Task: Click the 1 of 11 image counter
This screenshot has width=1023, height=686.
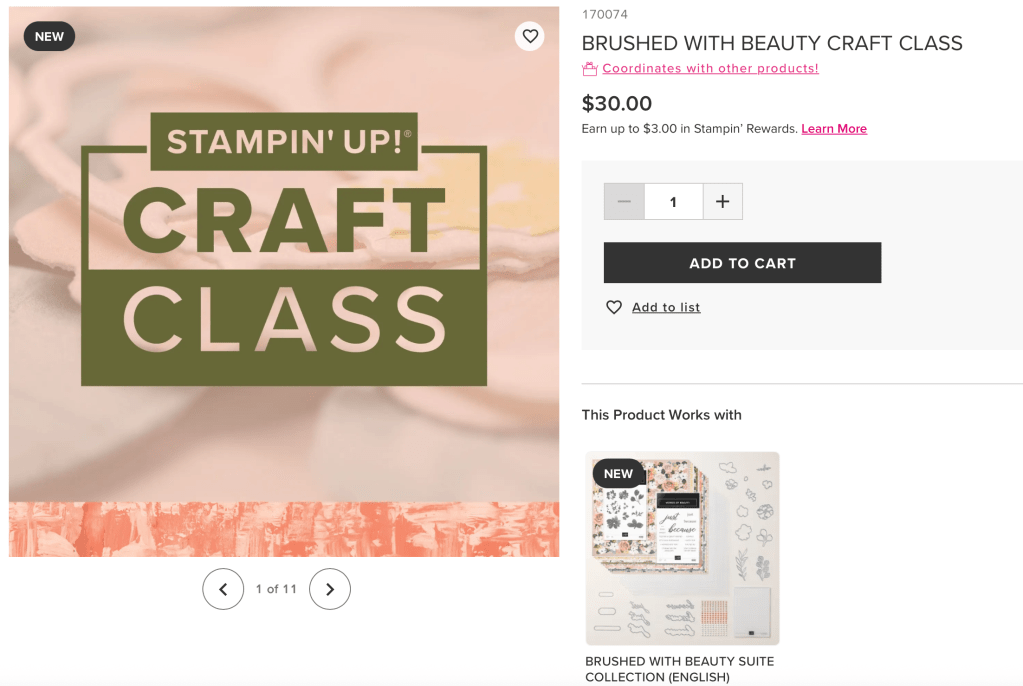Action: [x=276, y=589]
